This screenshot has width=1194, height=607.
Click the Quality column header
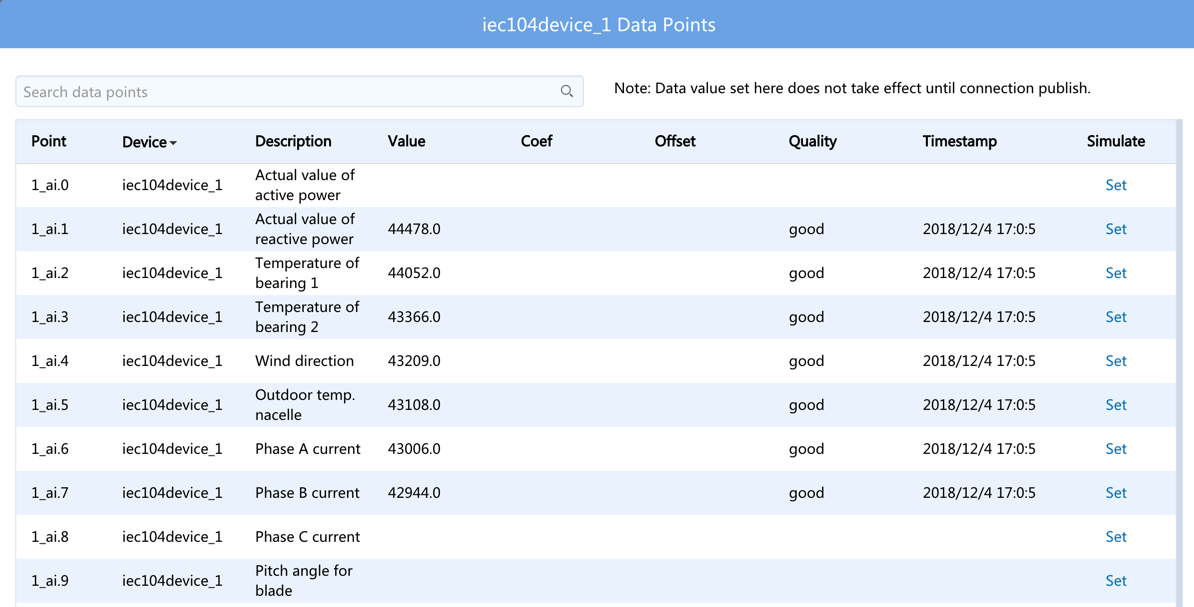pyautogui.click(x=812, y=141)
